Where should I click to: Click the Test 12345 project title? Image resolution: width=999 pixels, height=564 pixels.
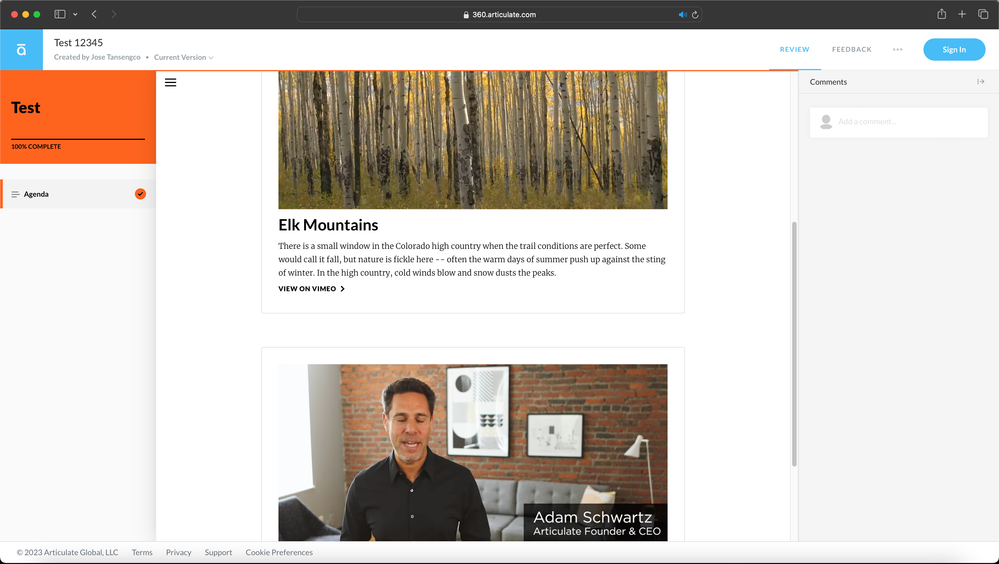coord(78,43)
